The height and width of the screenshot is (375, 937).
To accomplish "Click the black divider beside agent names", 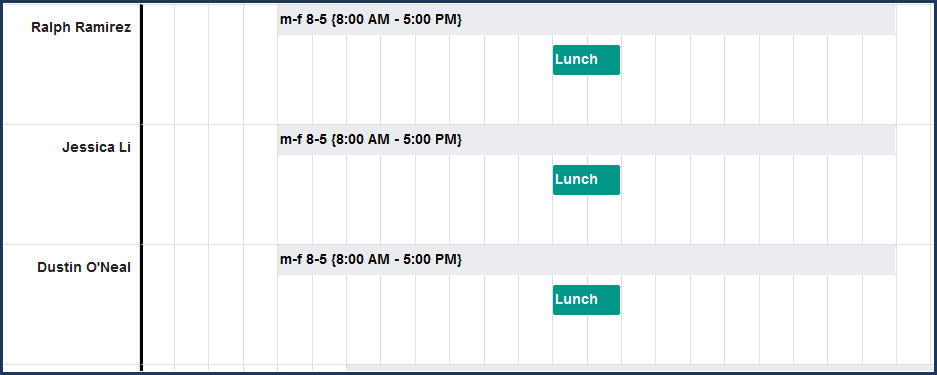I will [142, 188].
